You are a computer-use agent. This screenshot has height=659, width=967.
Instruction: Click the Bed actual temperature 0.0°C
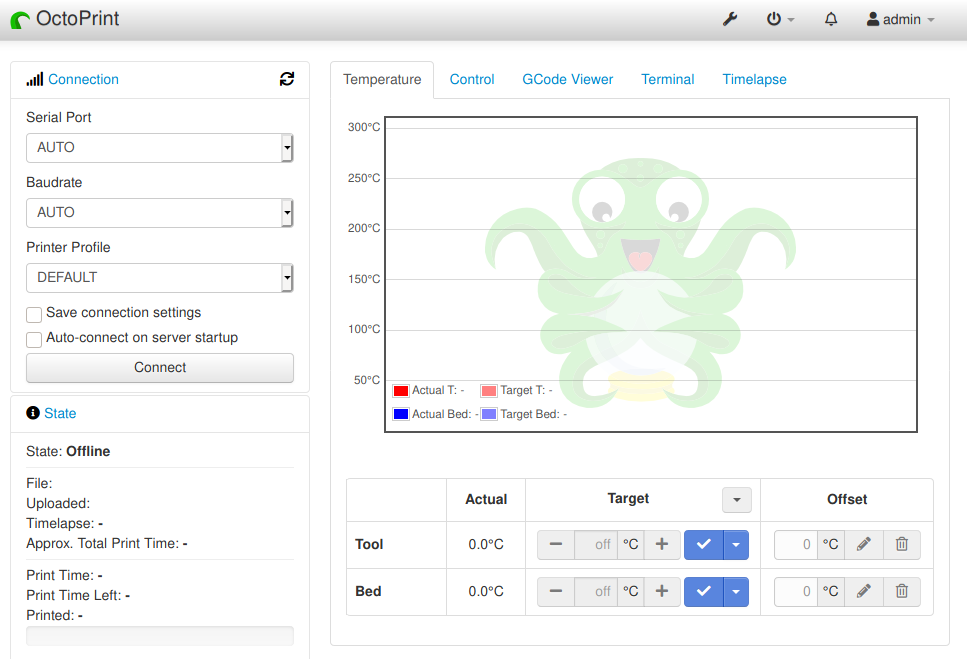(486, 591)
